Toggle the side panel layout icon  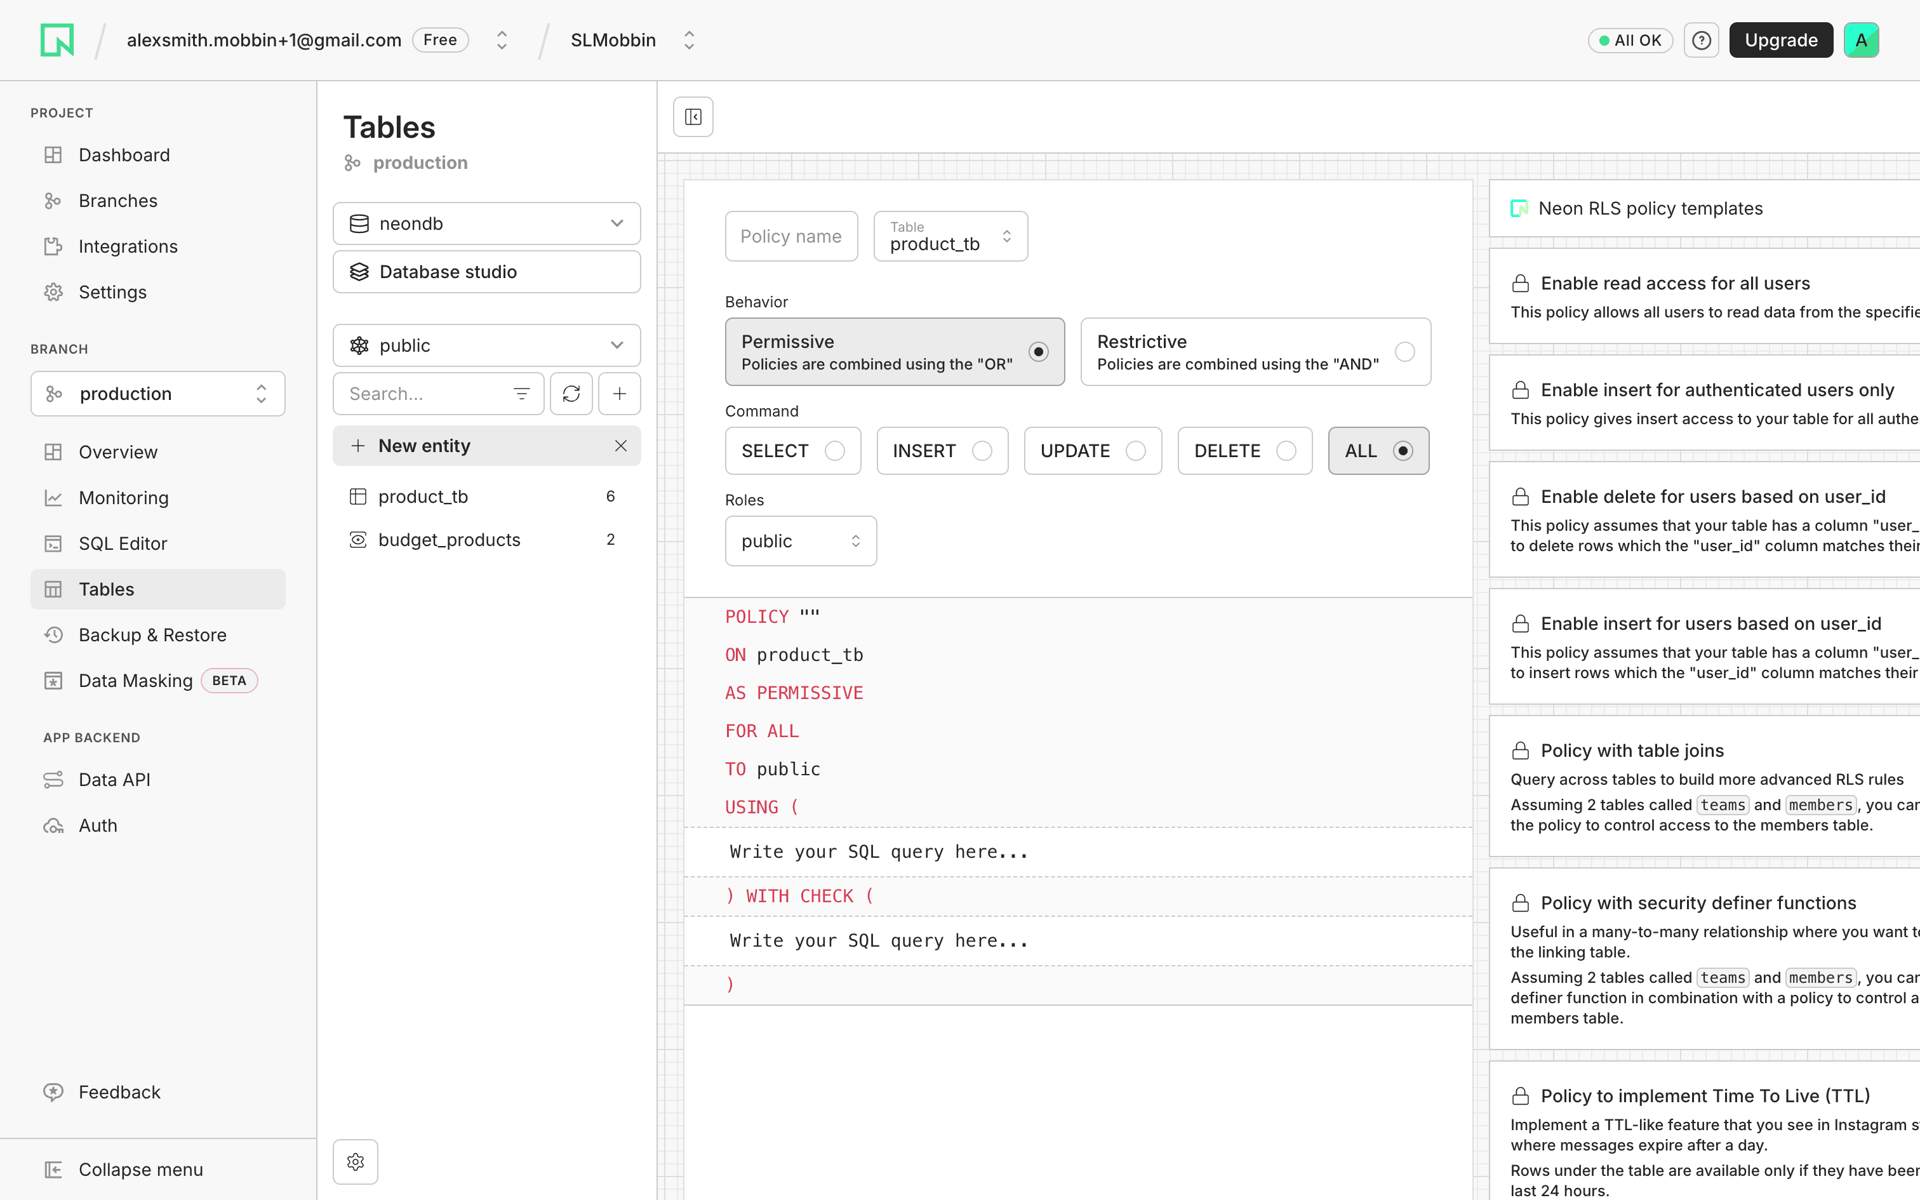[x=693, y=117]
